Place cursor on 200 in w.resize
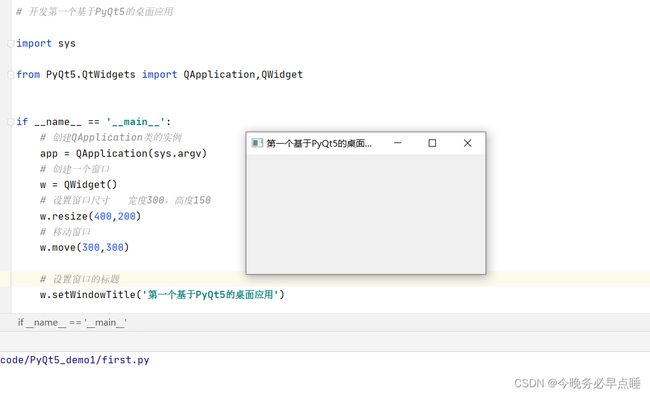This screenshot has width=650, height=395. pos(126,216)
